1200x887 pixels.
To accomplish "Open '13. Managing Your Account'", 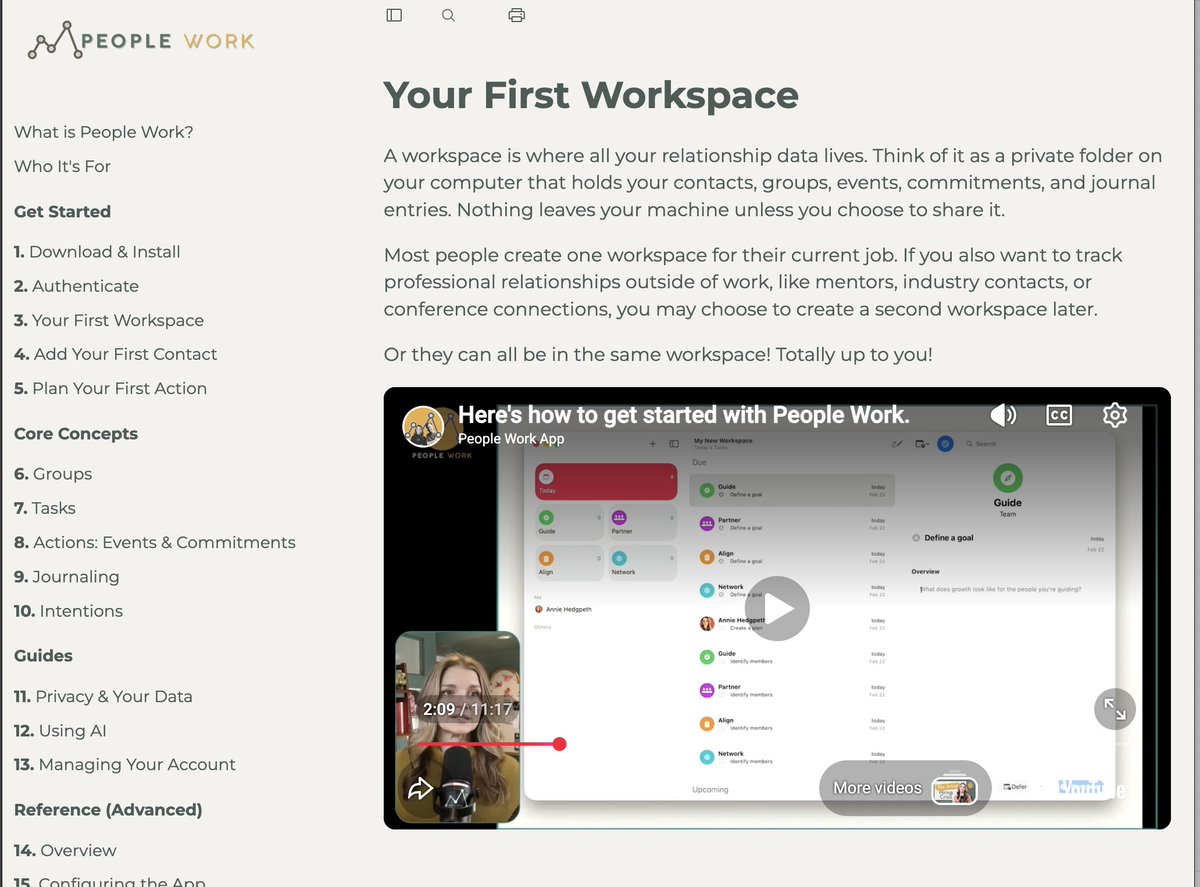I will 125,764.
